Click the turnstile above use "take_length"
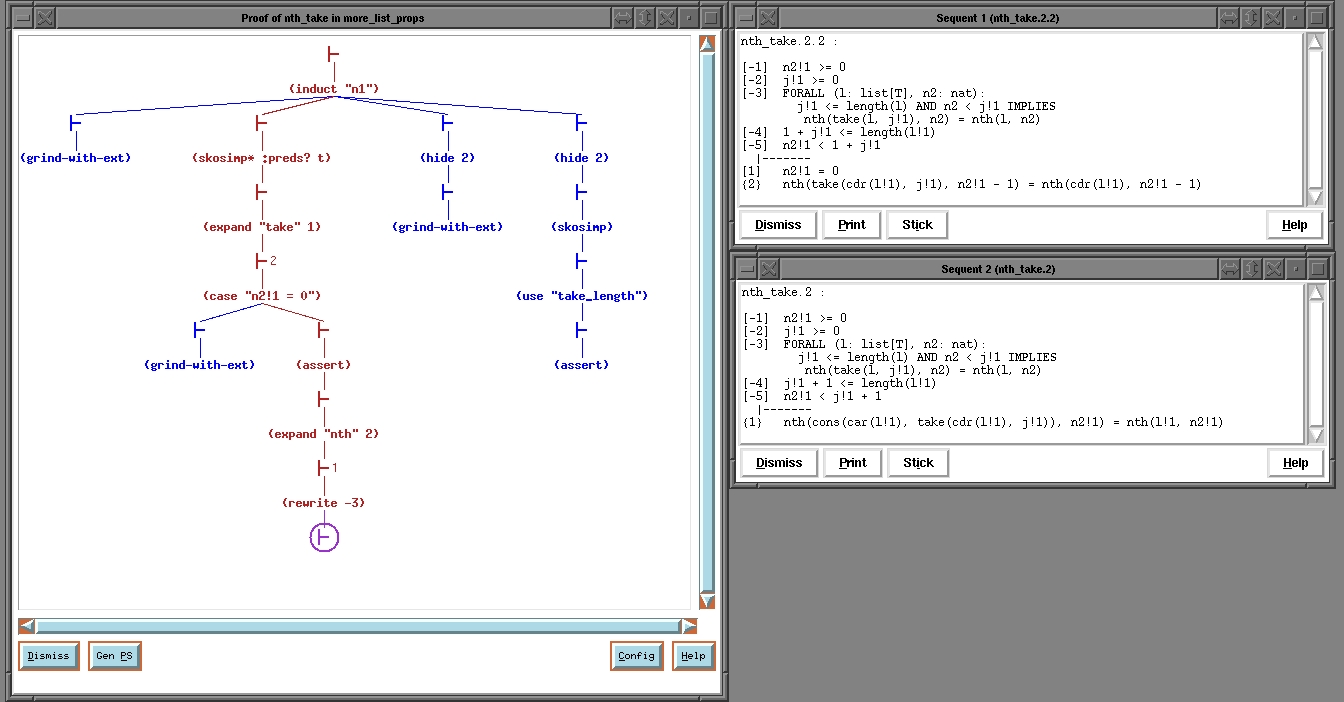The height and width of the screenshot is (702, 1344). coord(580,261)
